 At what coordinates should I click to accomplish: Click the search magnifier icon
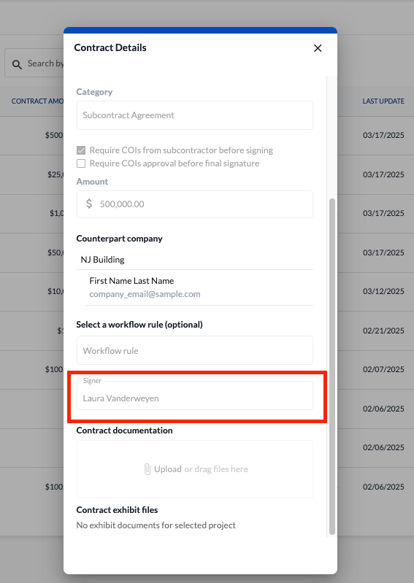[17, 64]
